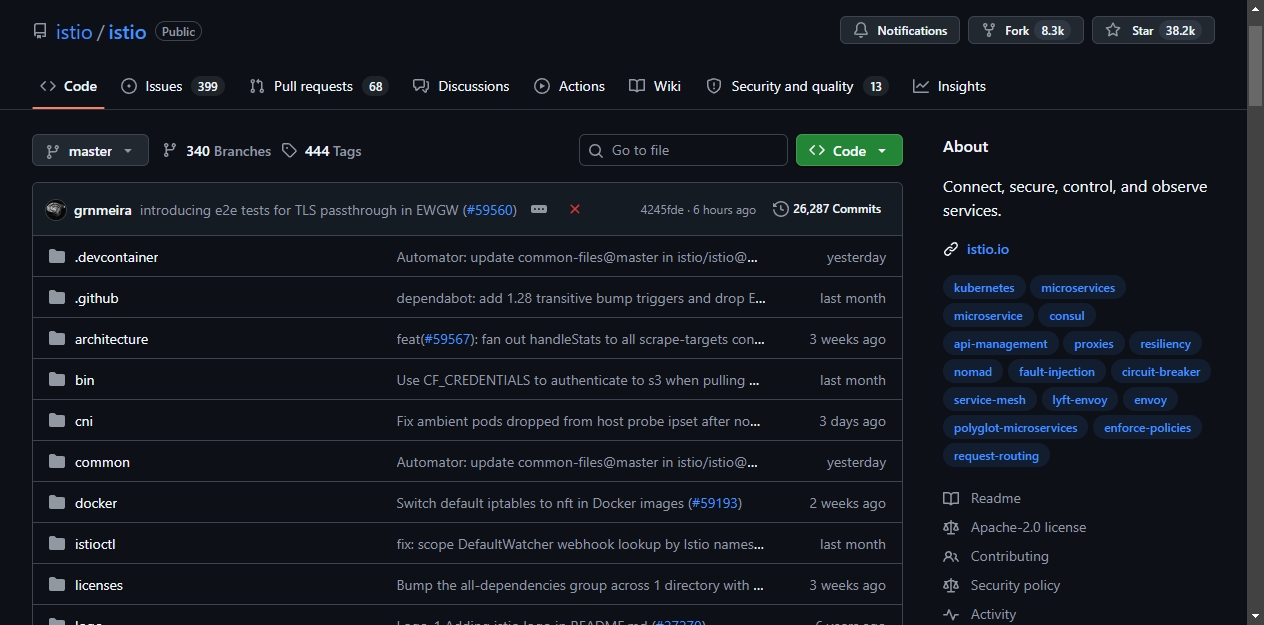The image size is (1264, 625).
Task: Open the Security policy link
Action: pyautogui.click(x=1015, y=585)
